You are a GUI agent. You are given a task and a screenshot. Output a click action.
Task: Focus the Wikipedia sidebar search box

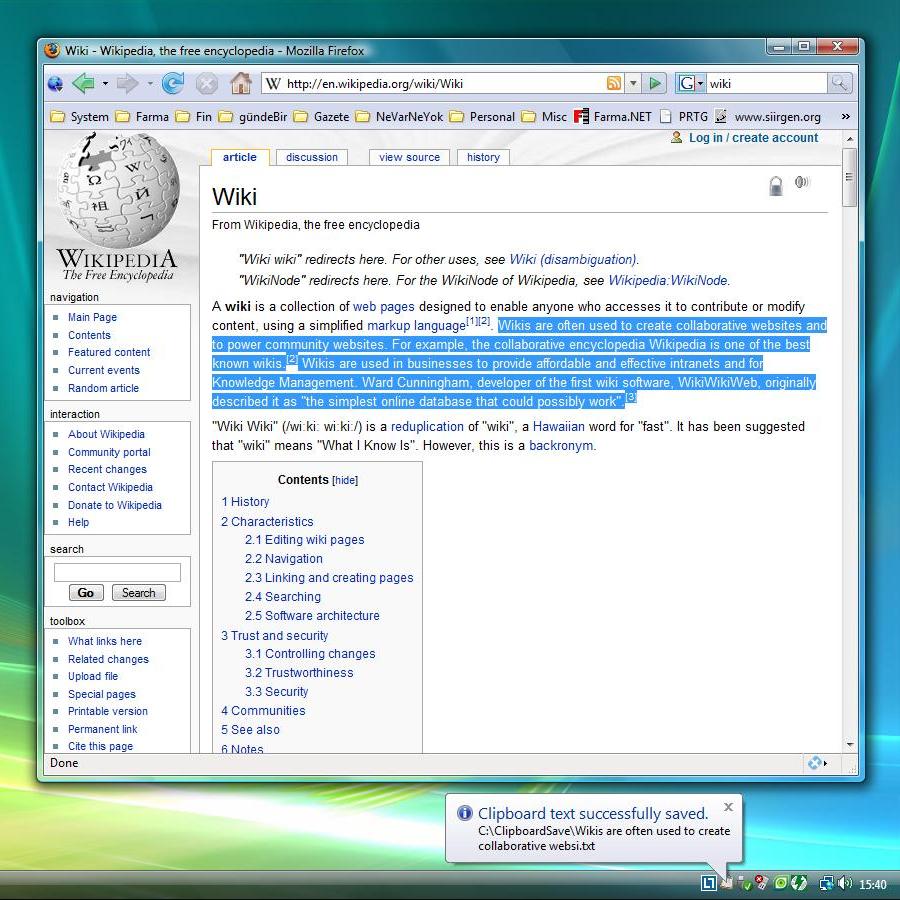[x=117, y=572]
